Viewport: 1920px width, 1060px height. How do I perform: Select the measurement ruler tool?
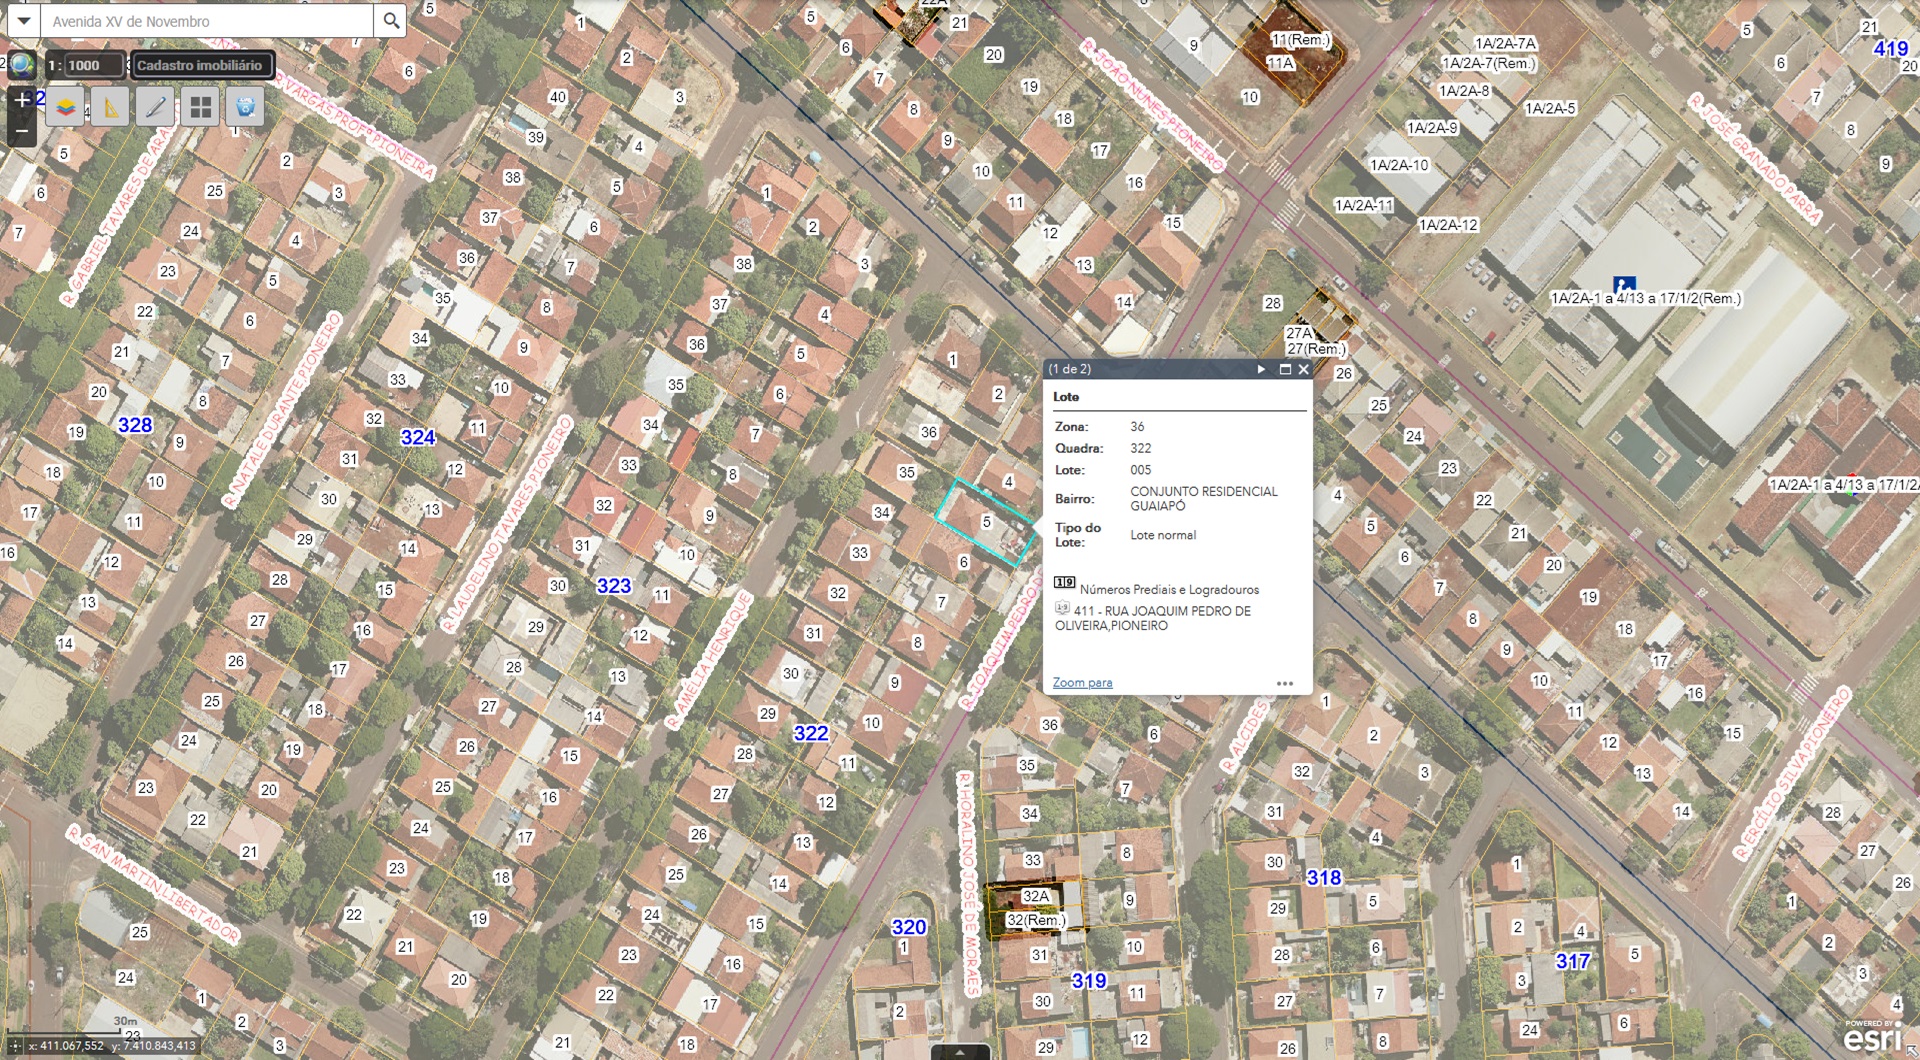click(111, 106)
